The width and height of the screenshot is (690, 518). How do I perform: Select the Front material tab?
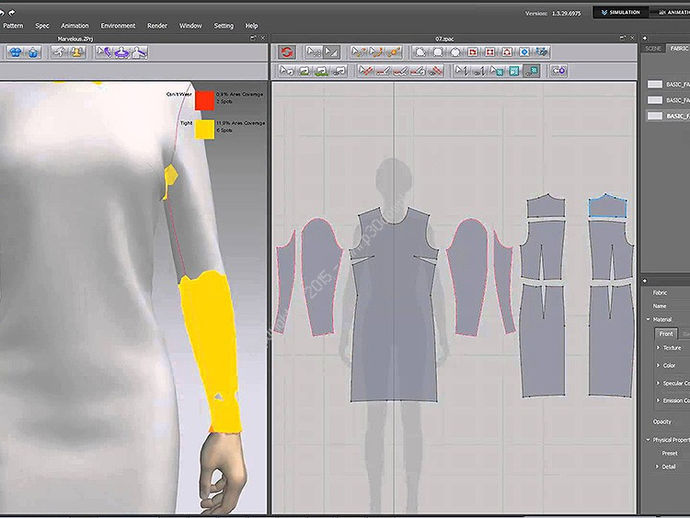pyautogui.click(x=666, y=334)
